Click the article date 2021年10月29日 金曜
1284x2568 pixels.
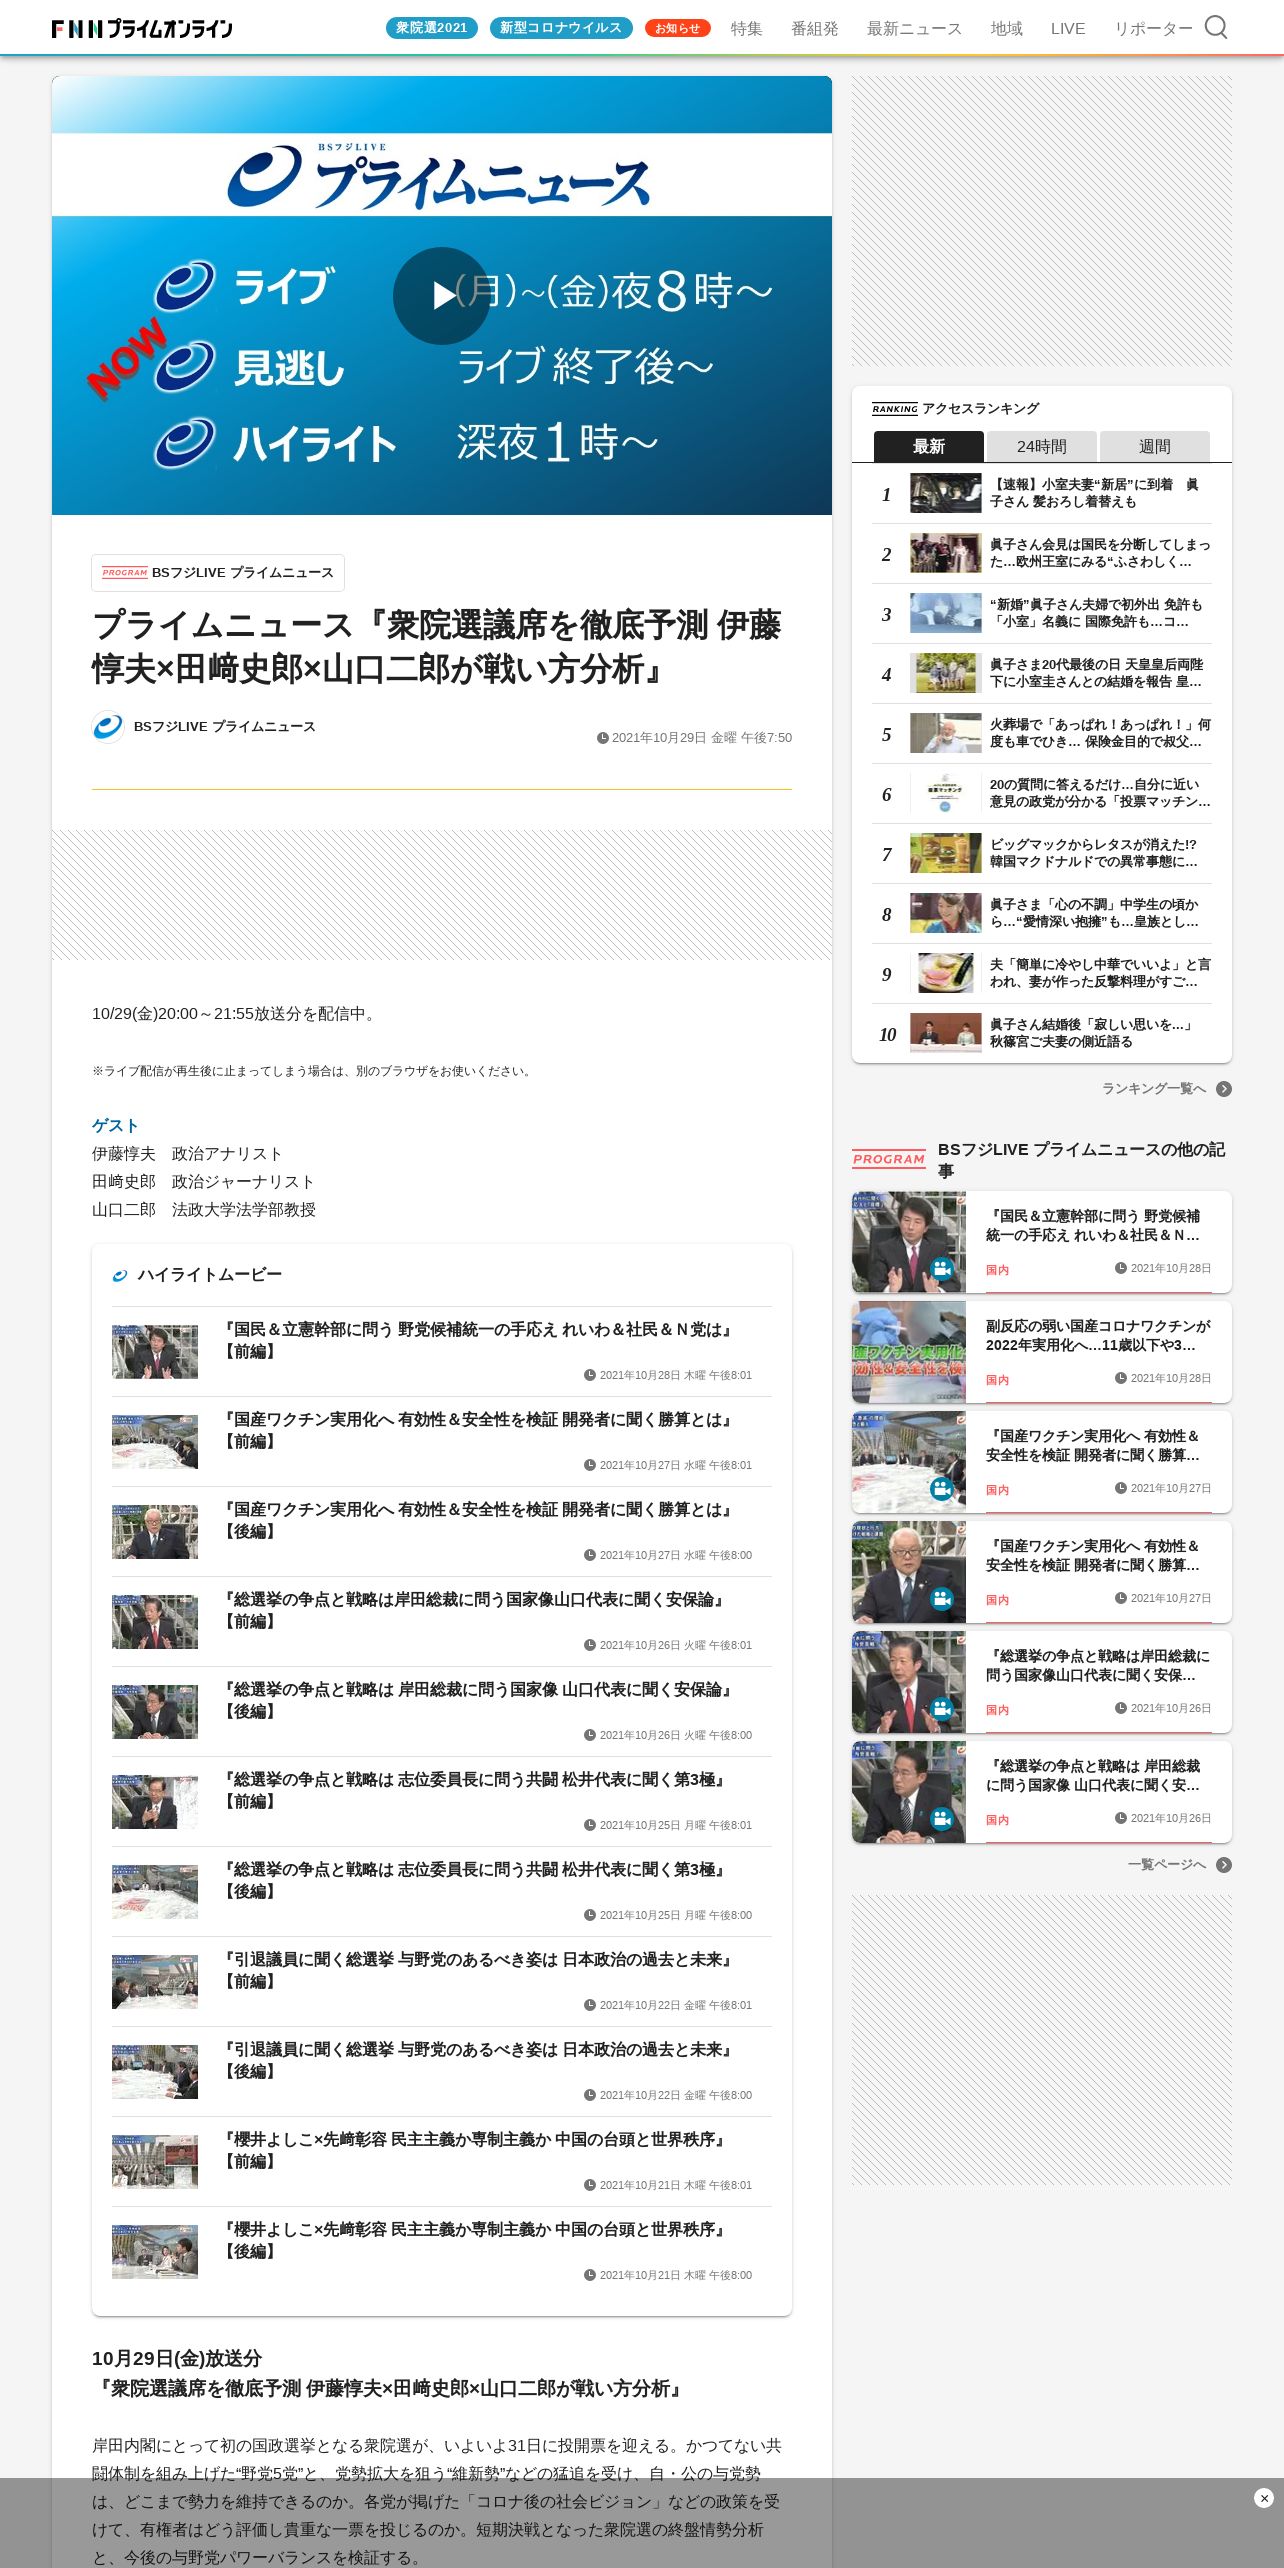694,738
